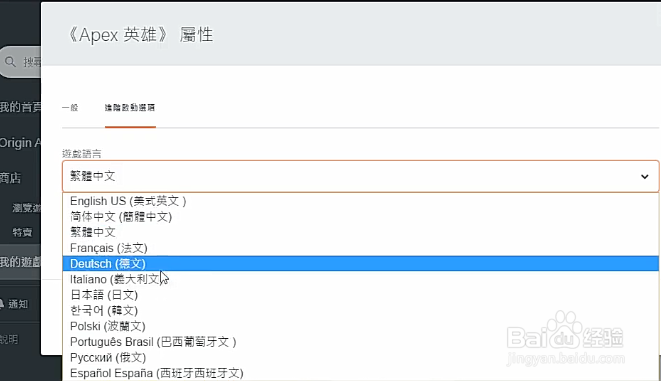
Task: Choose 简体中文 from language list
Action: coord(360,217)
